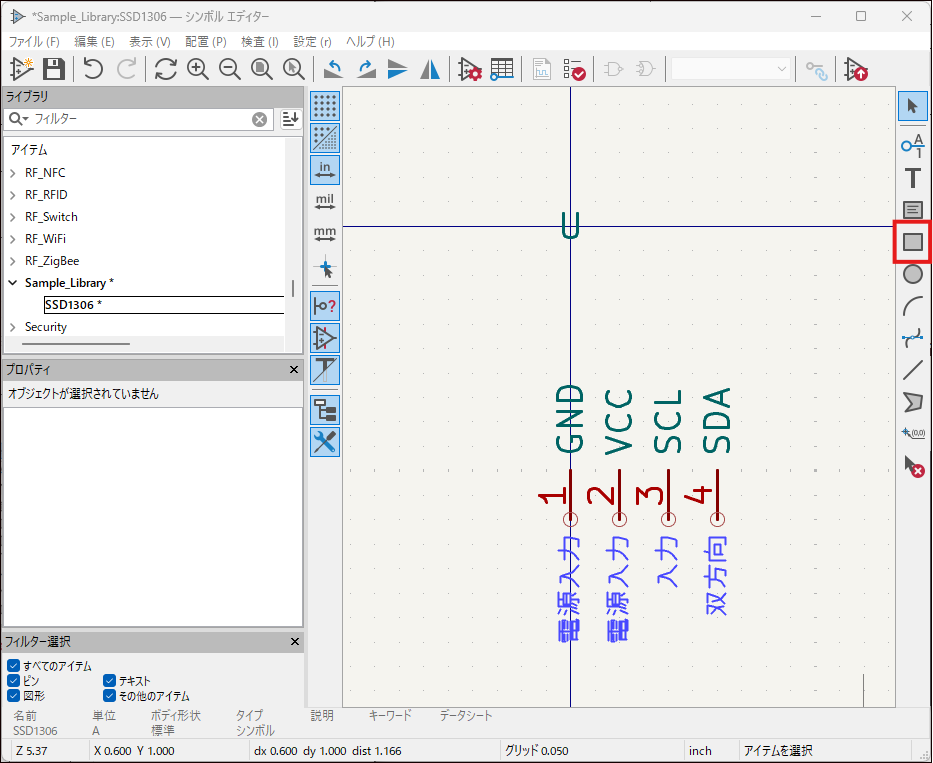Click the save icon in toolbar

pos(54,69)
